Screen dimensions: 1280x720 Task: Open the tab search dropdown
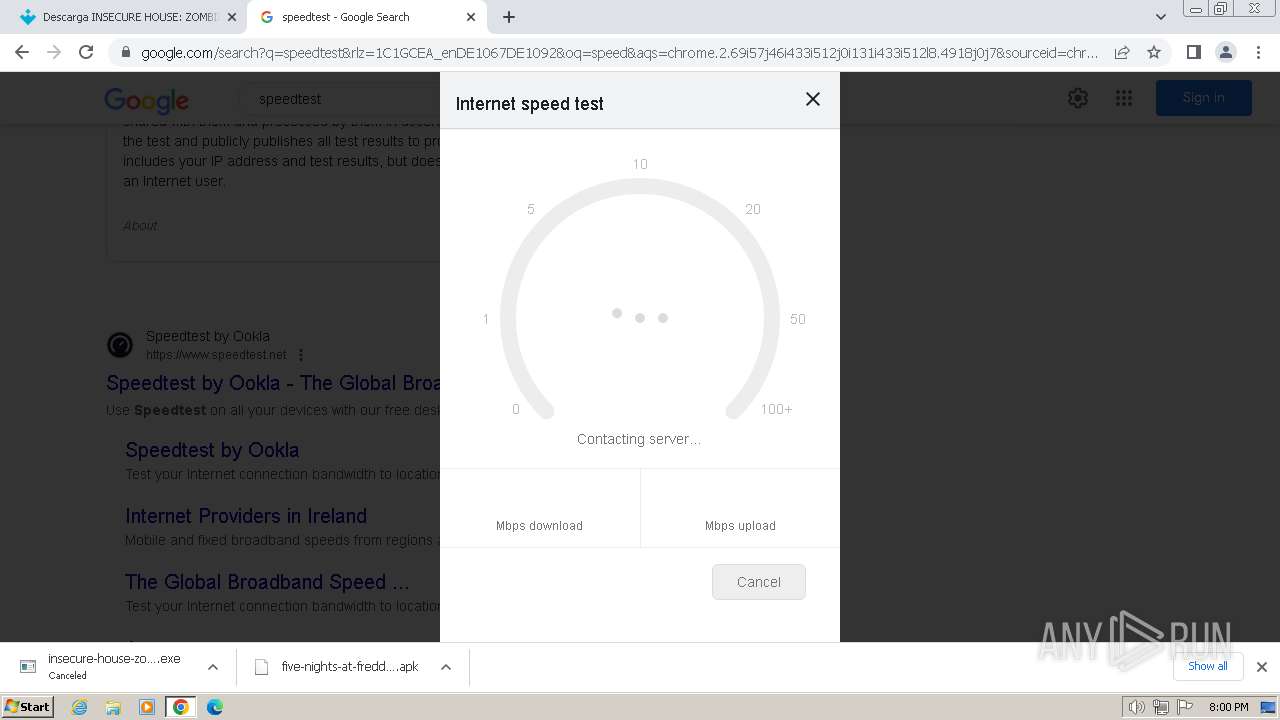tap(1160, 17)
